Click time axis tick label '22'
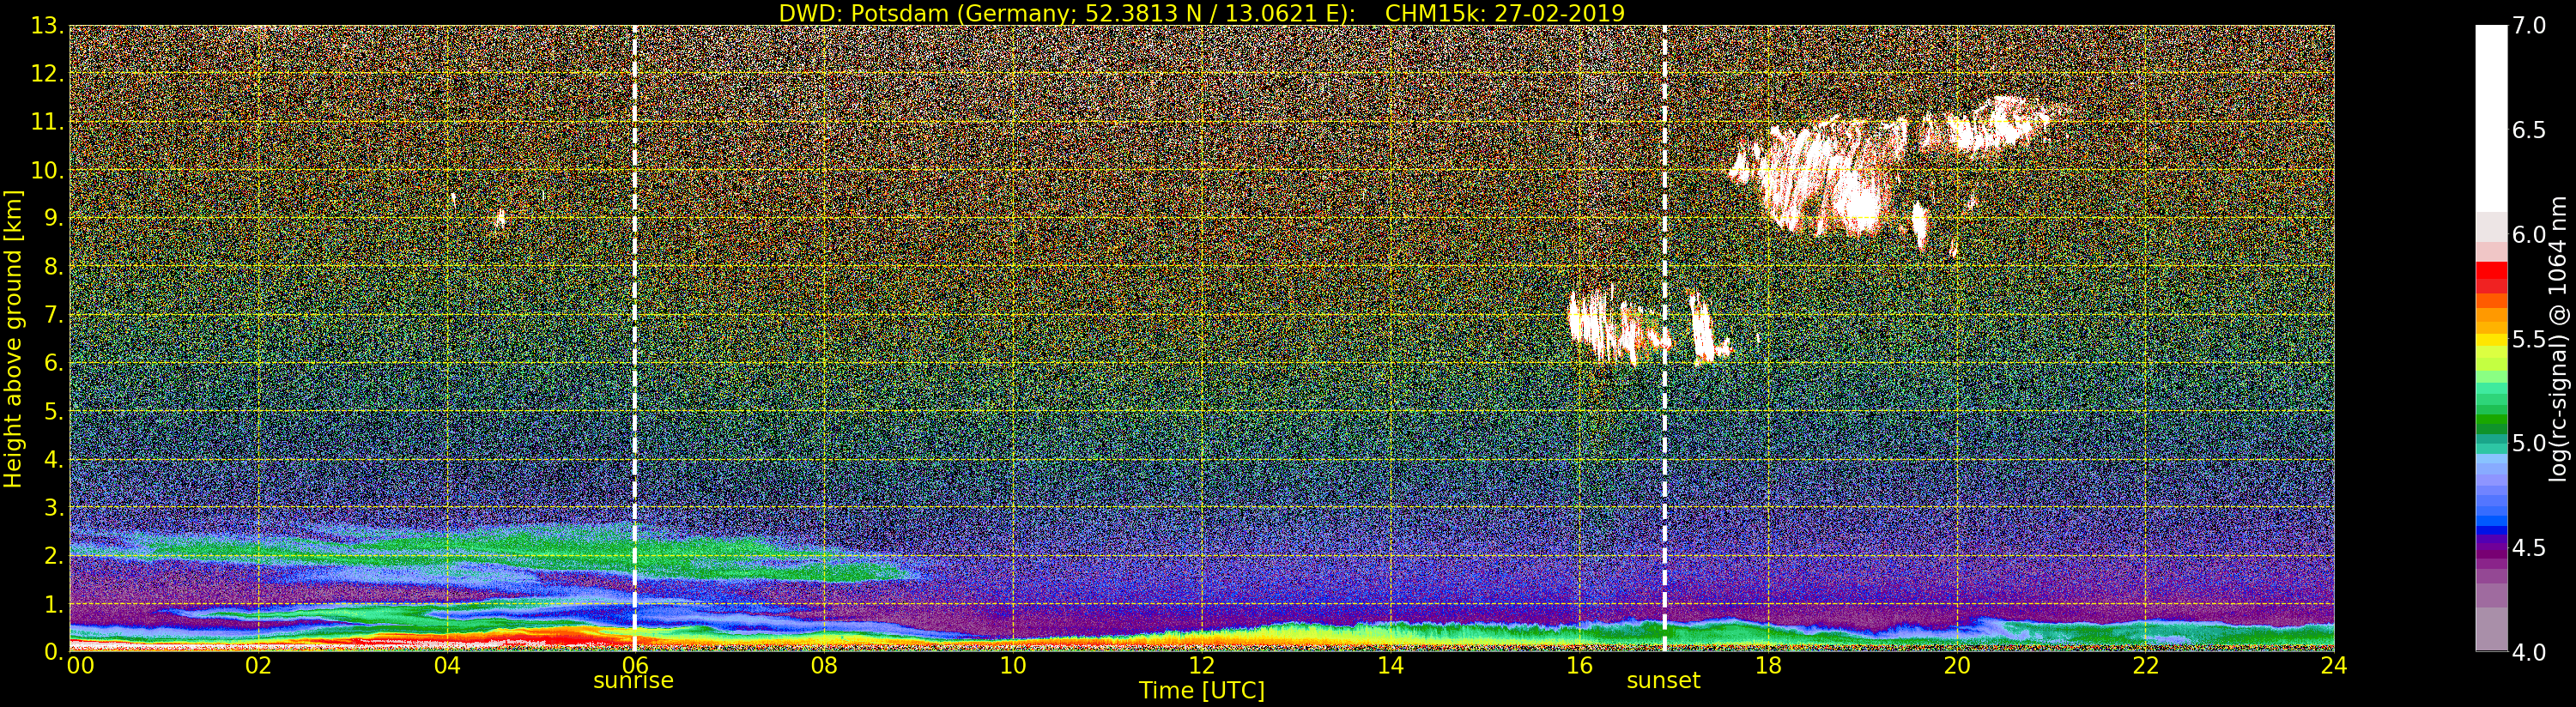This screenshot has width=2576, height=707. click(x=2146, y=666)
